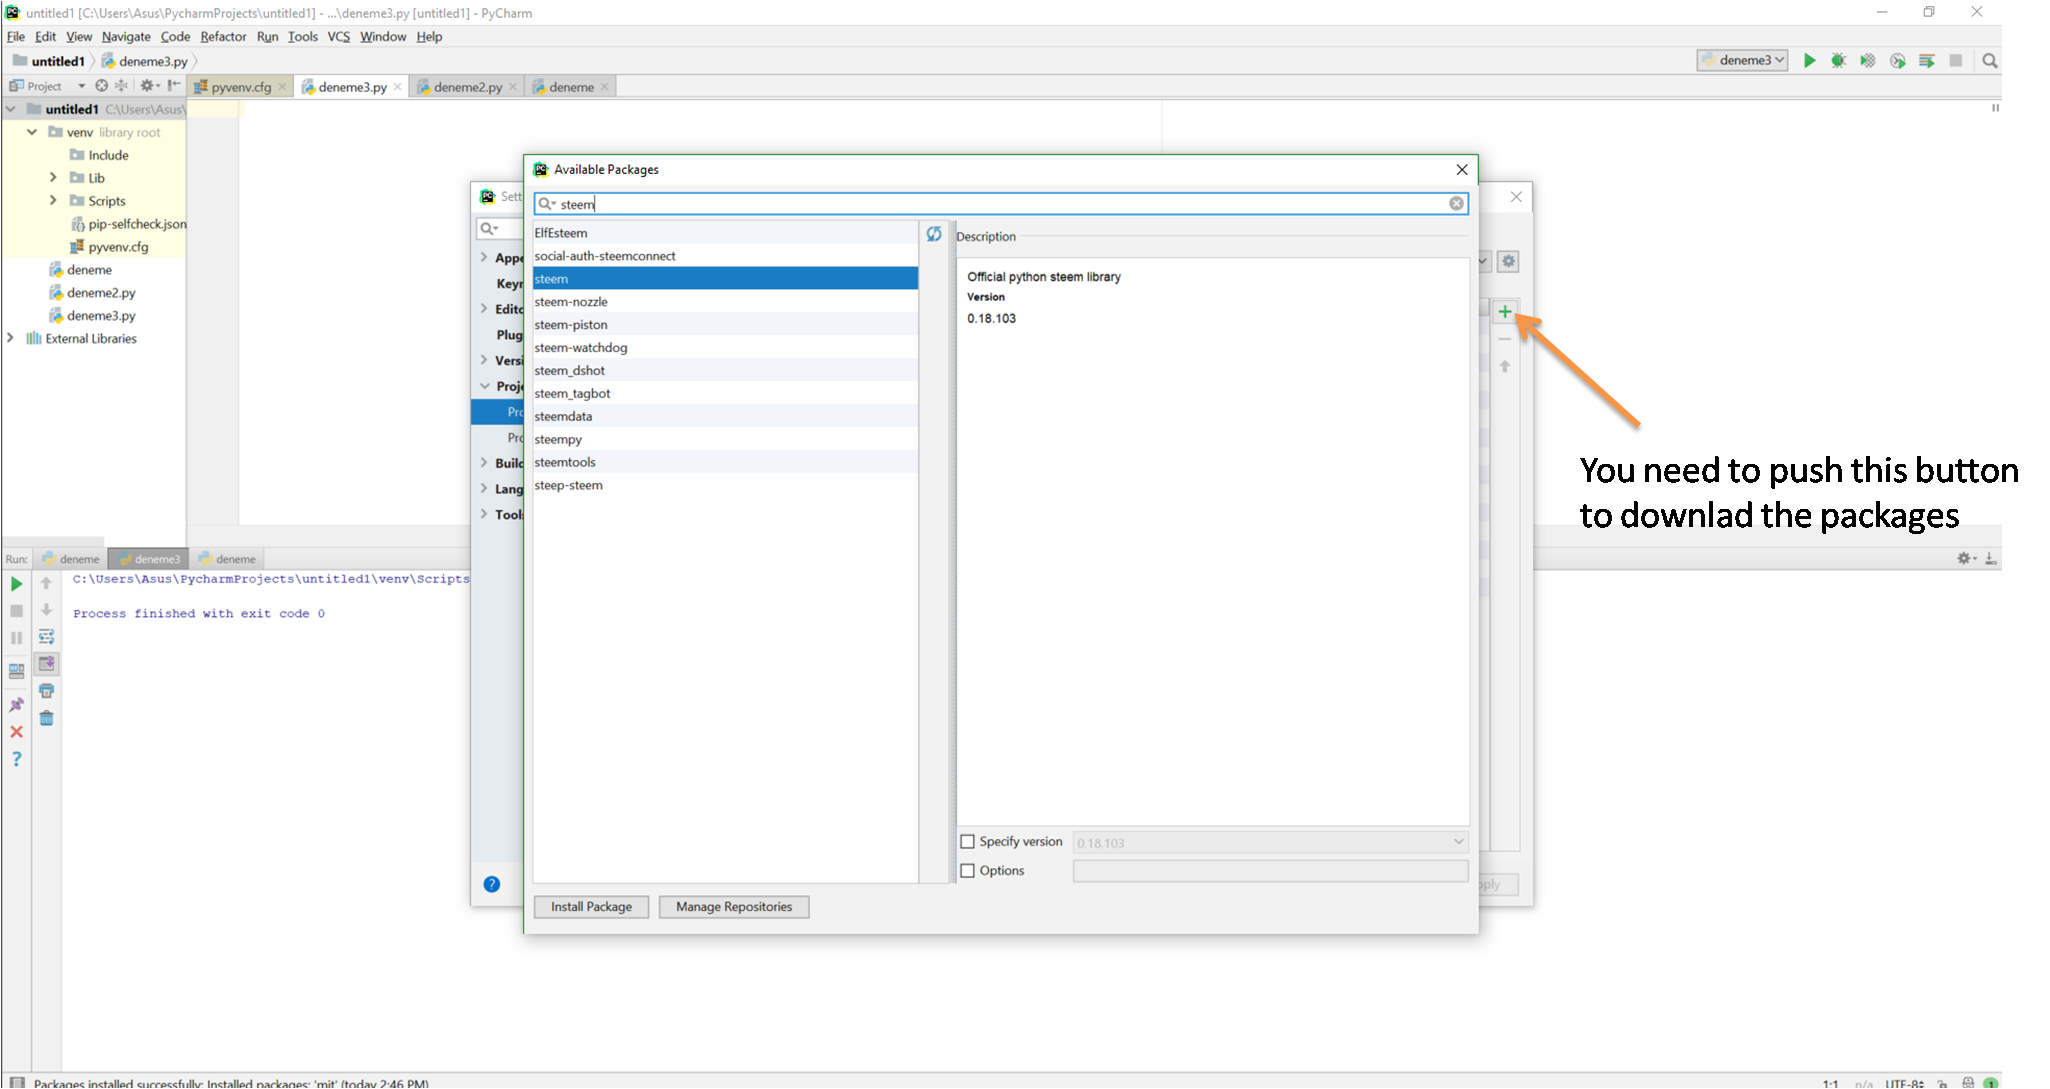Select steem-watchdog package

tap(725, 348)
